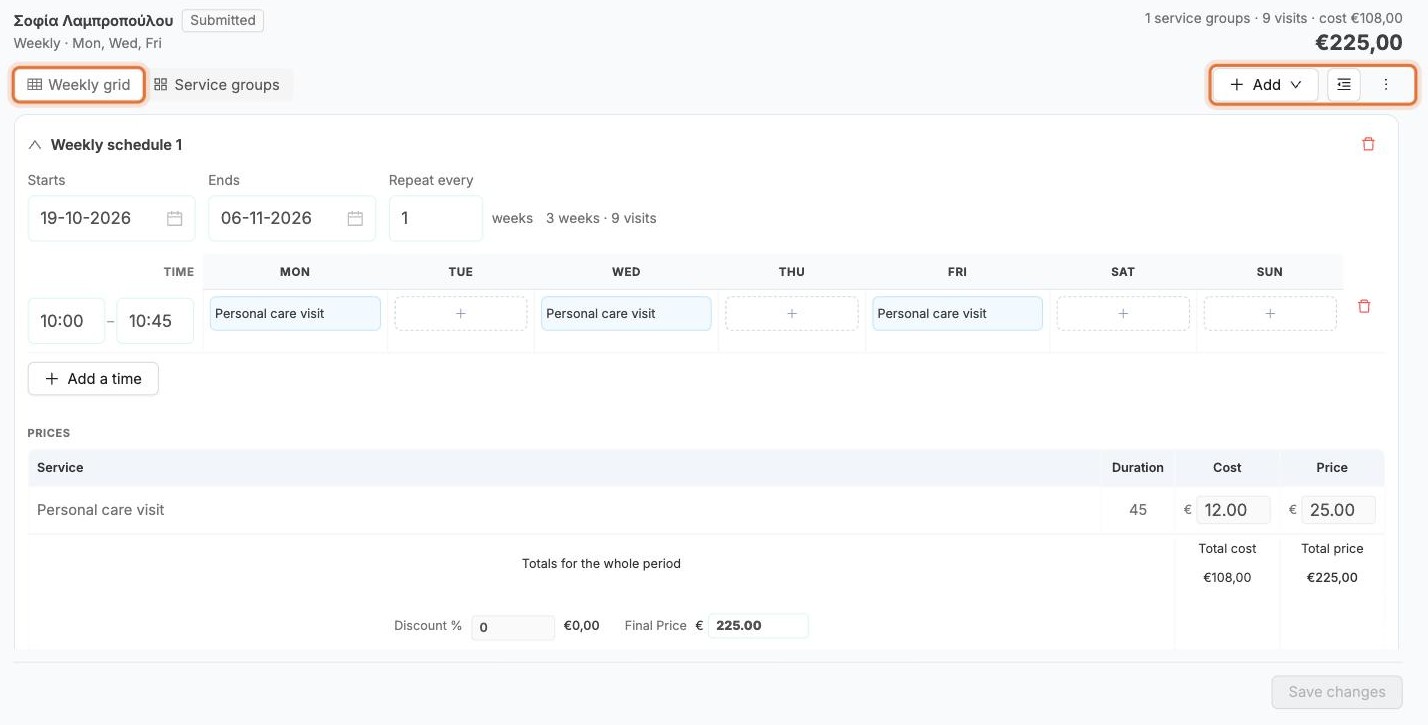This screenshot has height=725, width=1428.
Task: Click the 'Weekly · Mon, Wed, Fri' subtitle
Action: 88,43
